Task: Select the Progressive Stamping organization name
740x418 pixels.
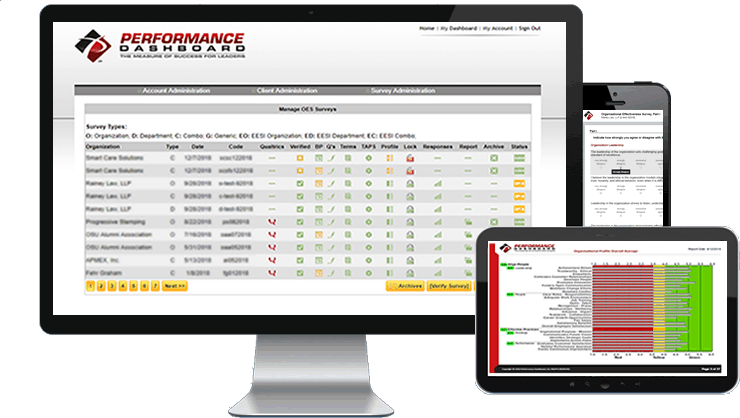Action: [x=116, y=222]
